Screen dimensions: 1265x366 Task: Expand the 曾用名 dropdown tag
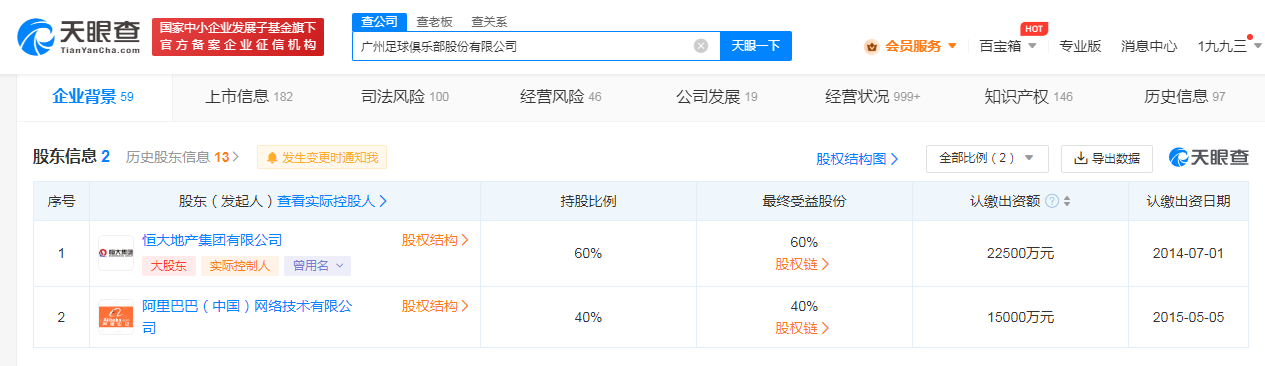coord(318,265)
